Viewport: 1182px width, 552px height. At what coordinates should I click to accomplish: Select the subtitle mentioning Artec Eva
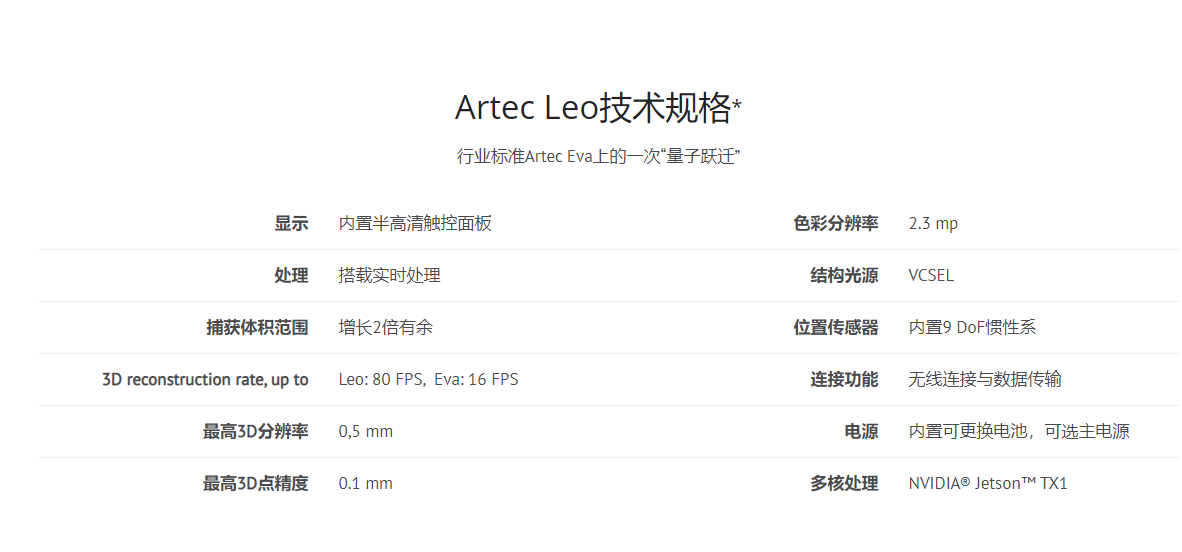point(599,157)
